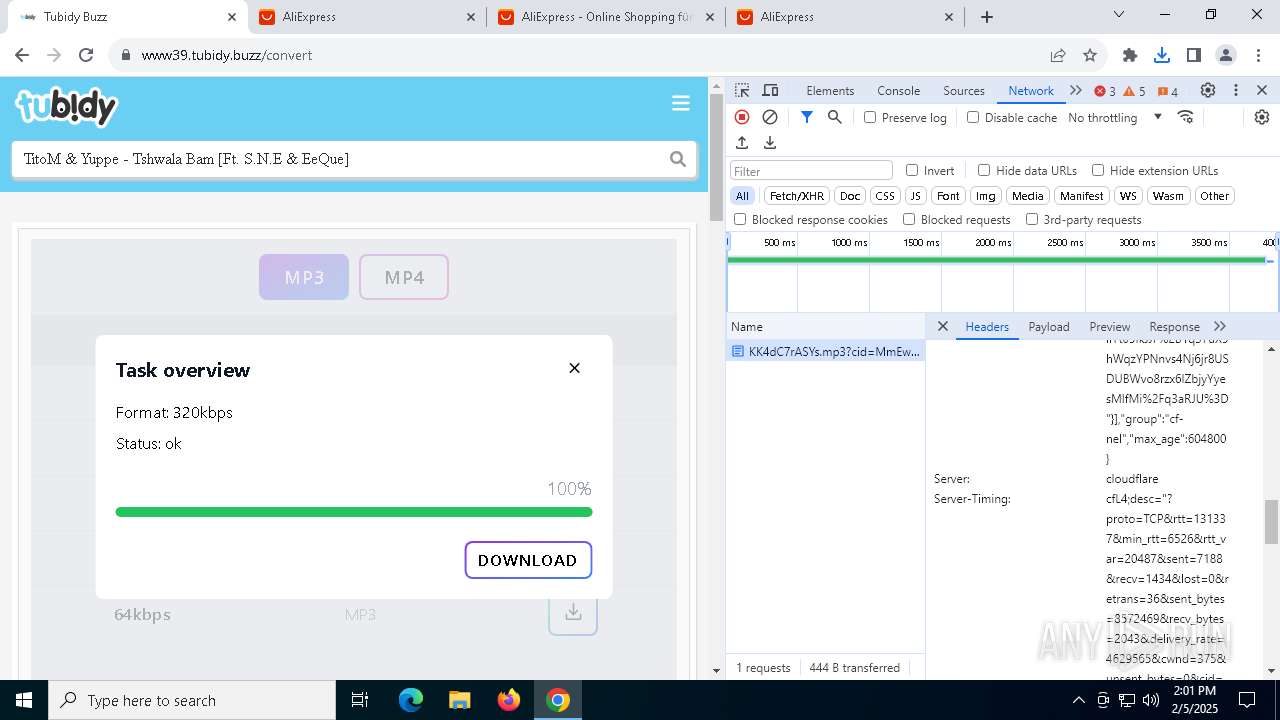Click the DevTools headers pane scrollbar

pos(1272,522)
